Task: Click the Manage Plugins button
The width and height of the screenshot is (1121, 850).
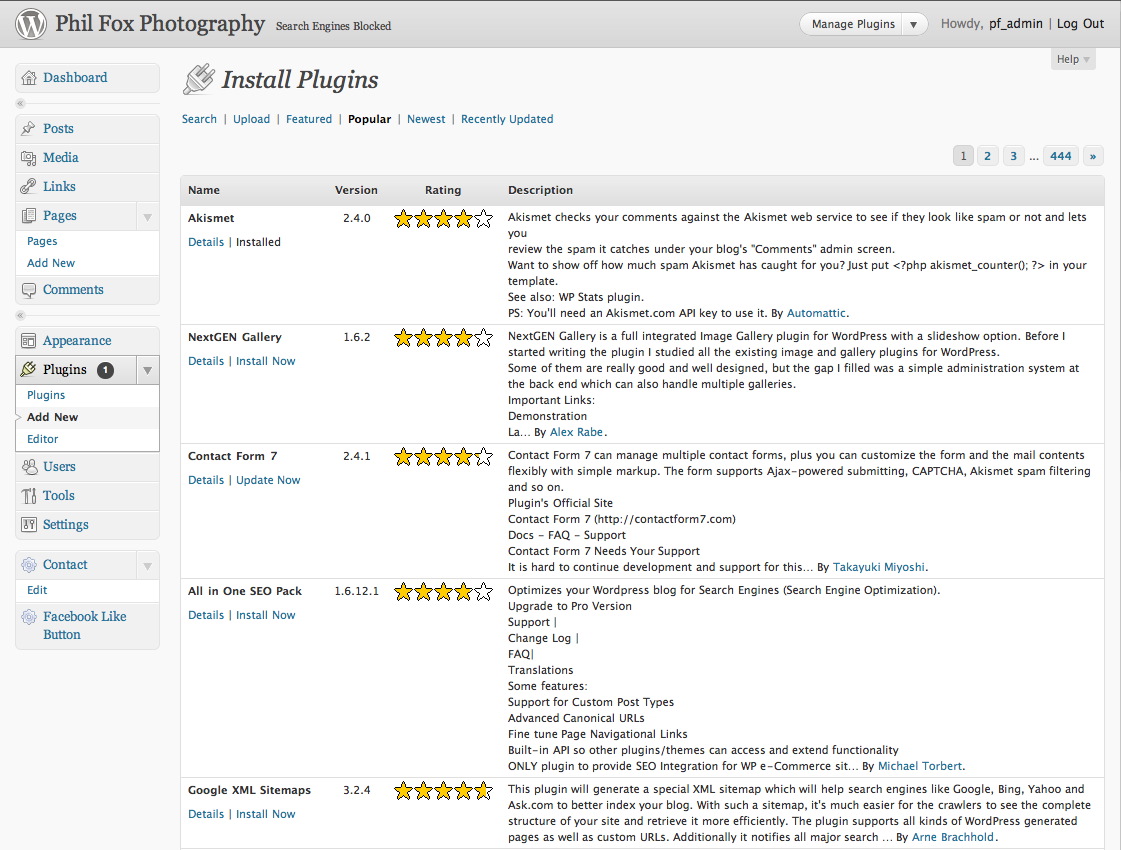Action: tap(853, 24)
